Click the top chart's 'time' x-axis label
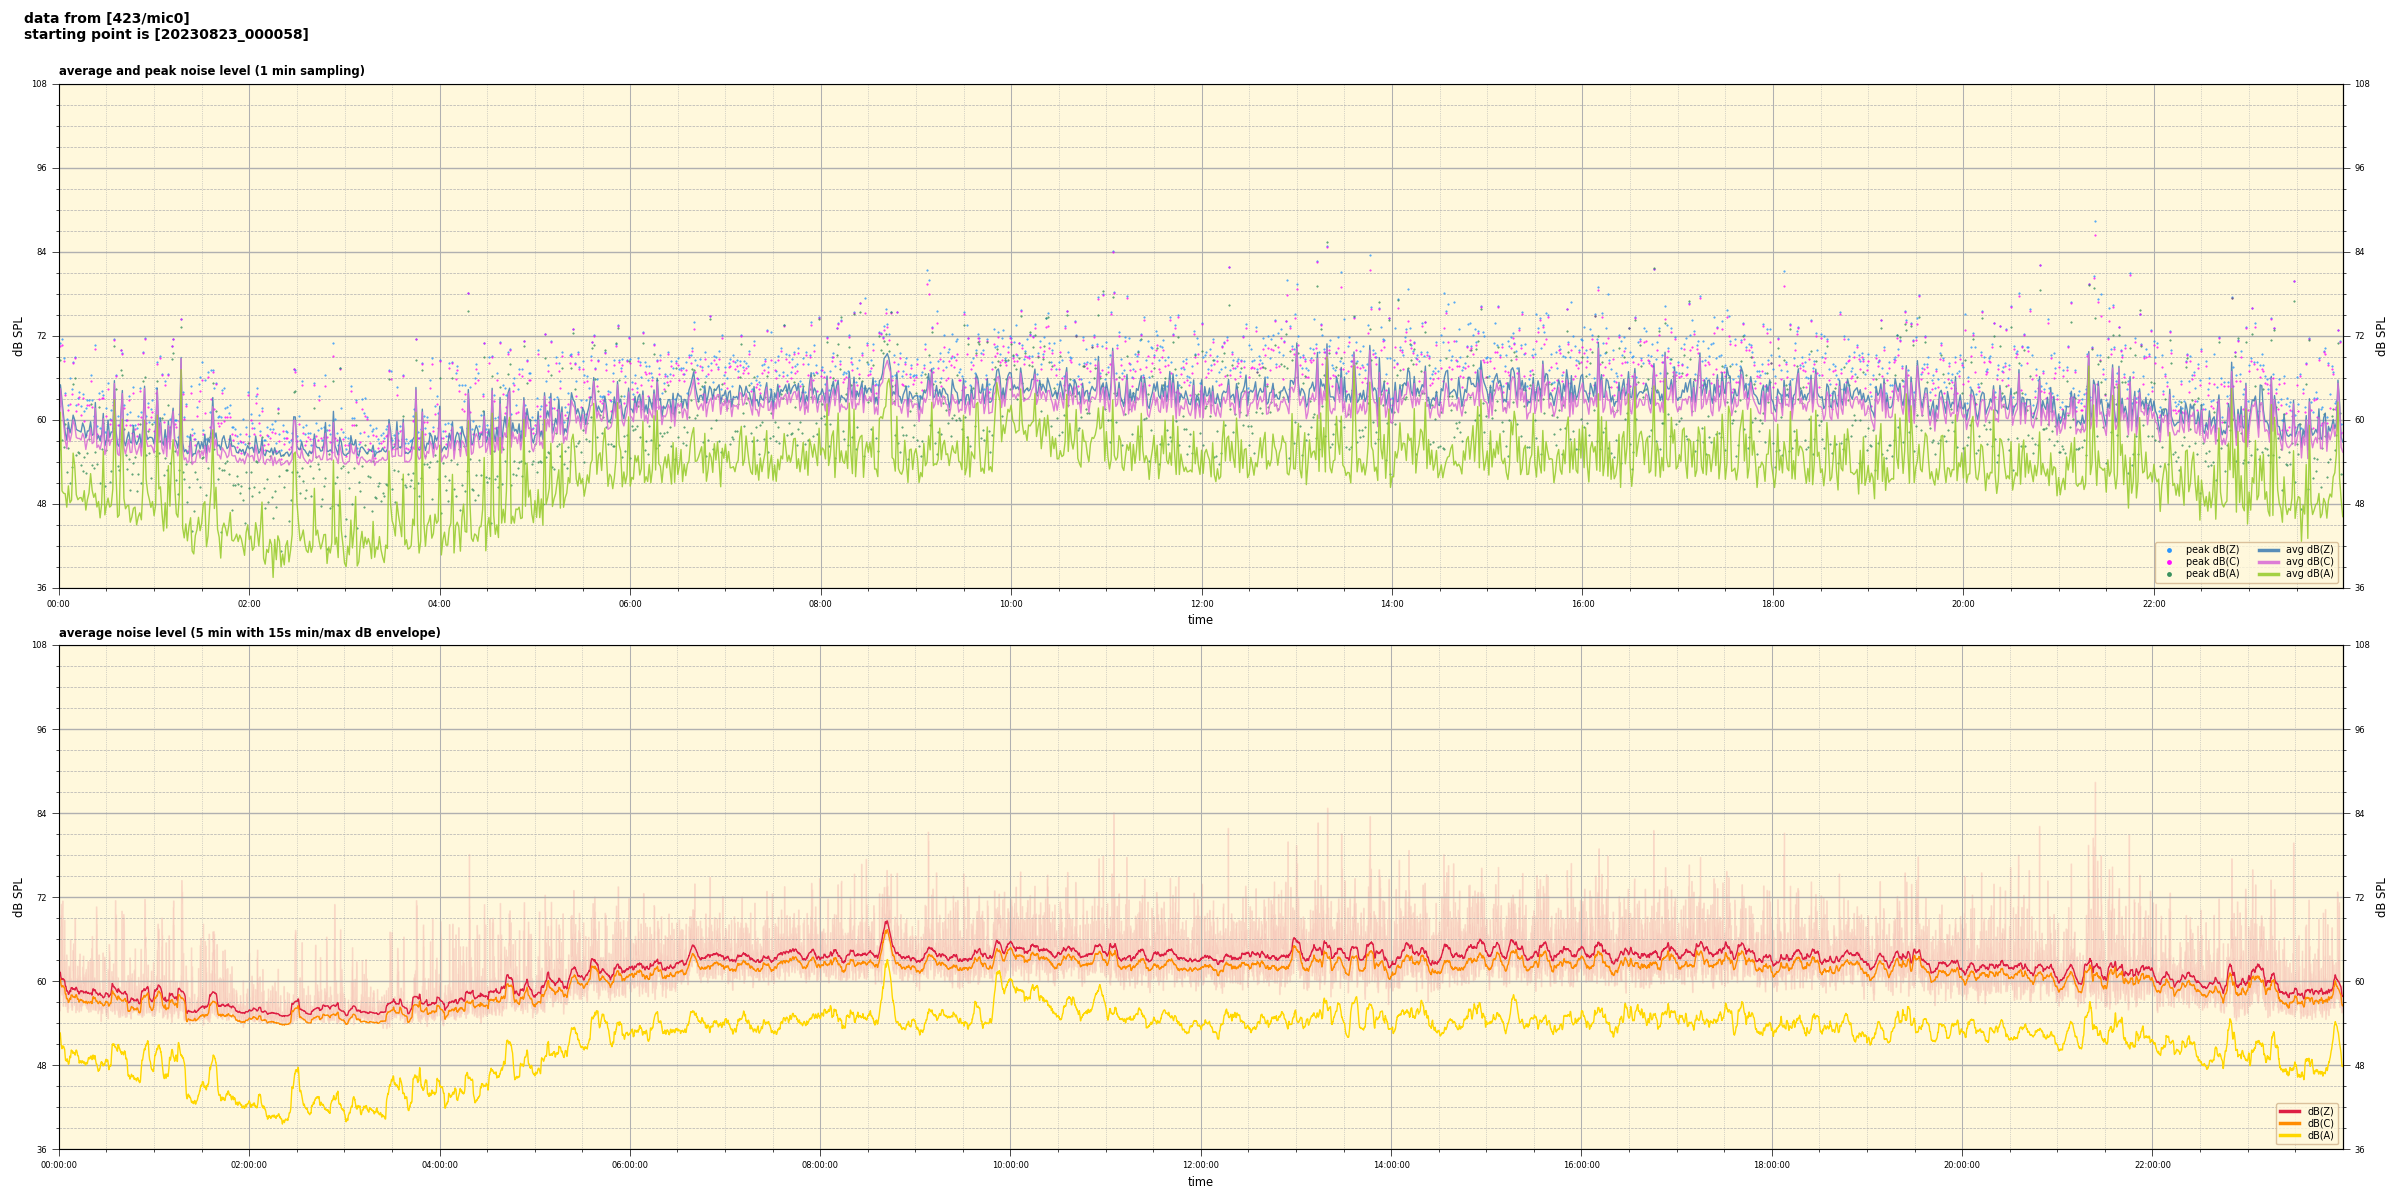 1200,620
